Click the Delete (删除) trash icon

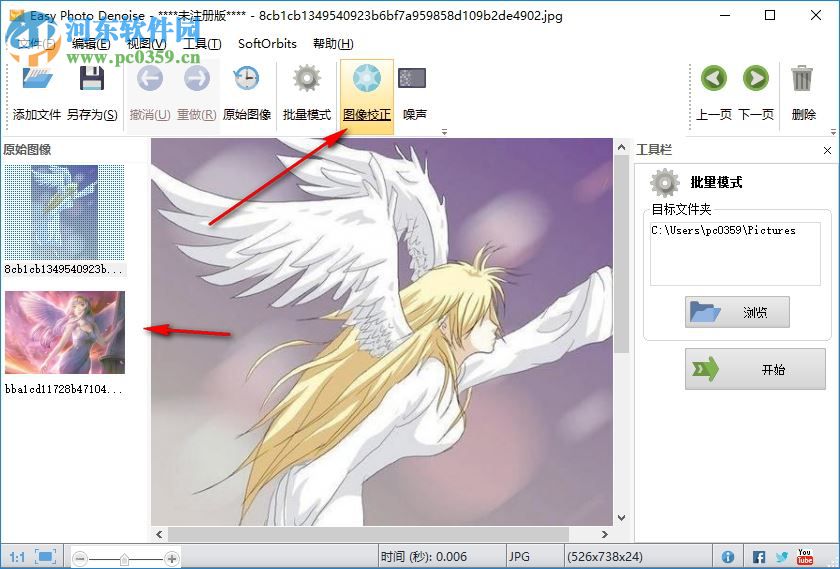click(x=802, y=79)
